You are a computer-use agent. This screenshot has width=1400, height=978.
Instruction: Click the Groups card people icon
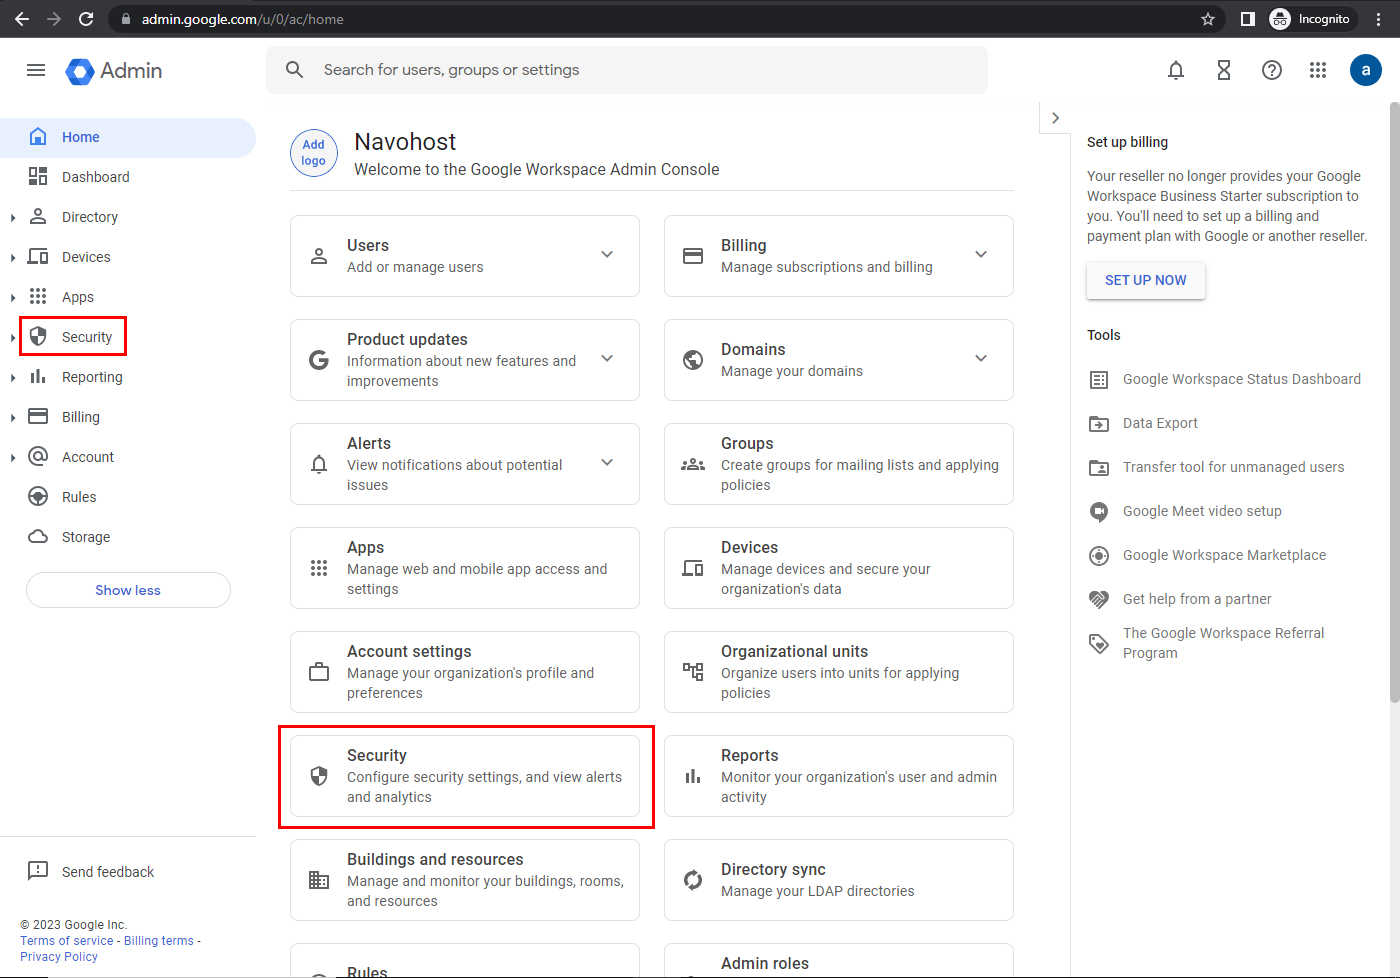coord(693,464)
